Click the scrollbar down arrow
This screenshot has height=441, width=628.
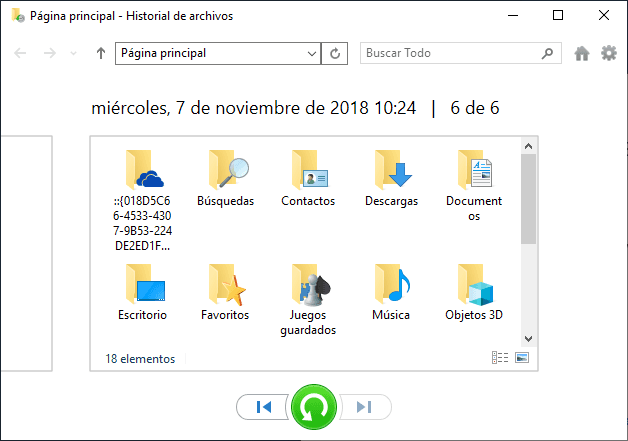point(529,339)
